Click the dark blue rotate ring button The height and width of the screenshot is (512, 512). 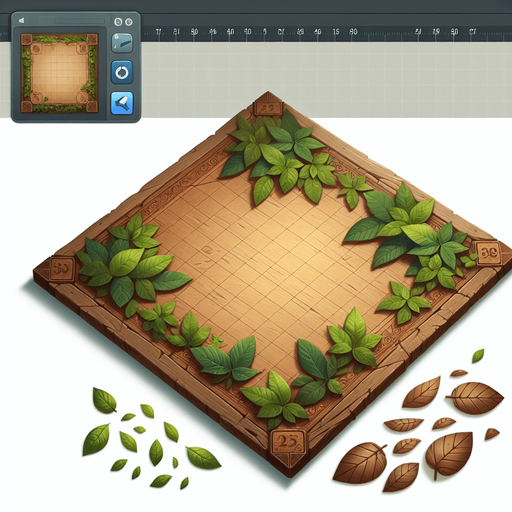point(122,72)
